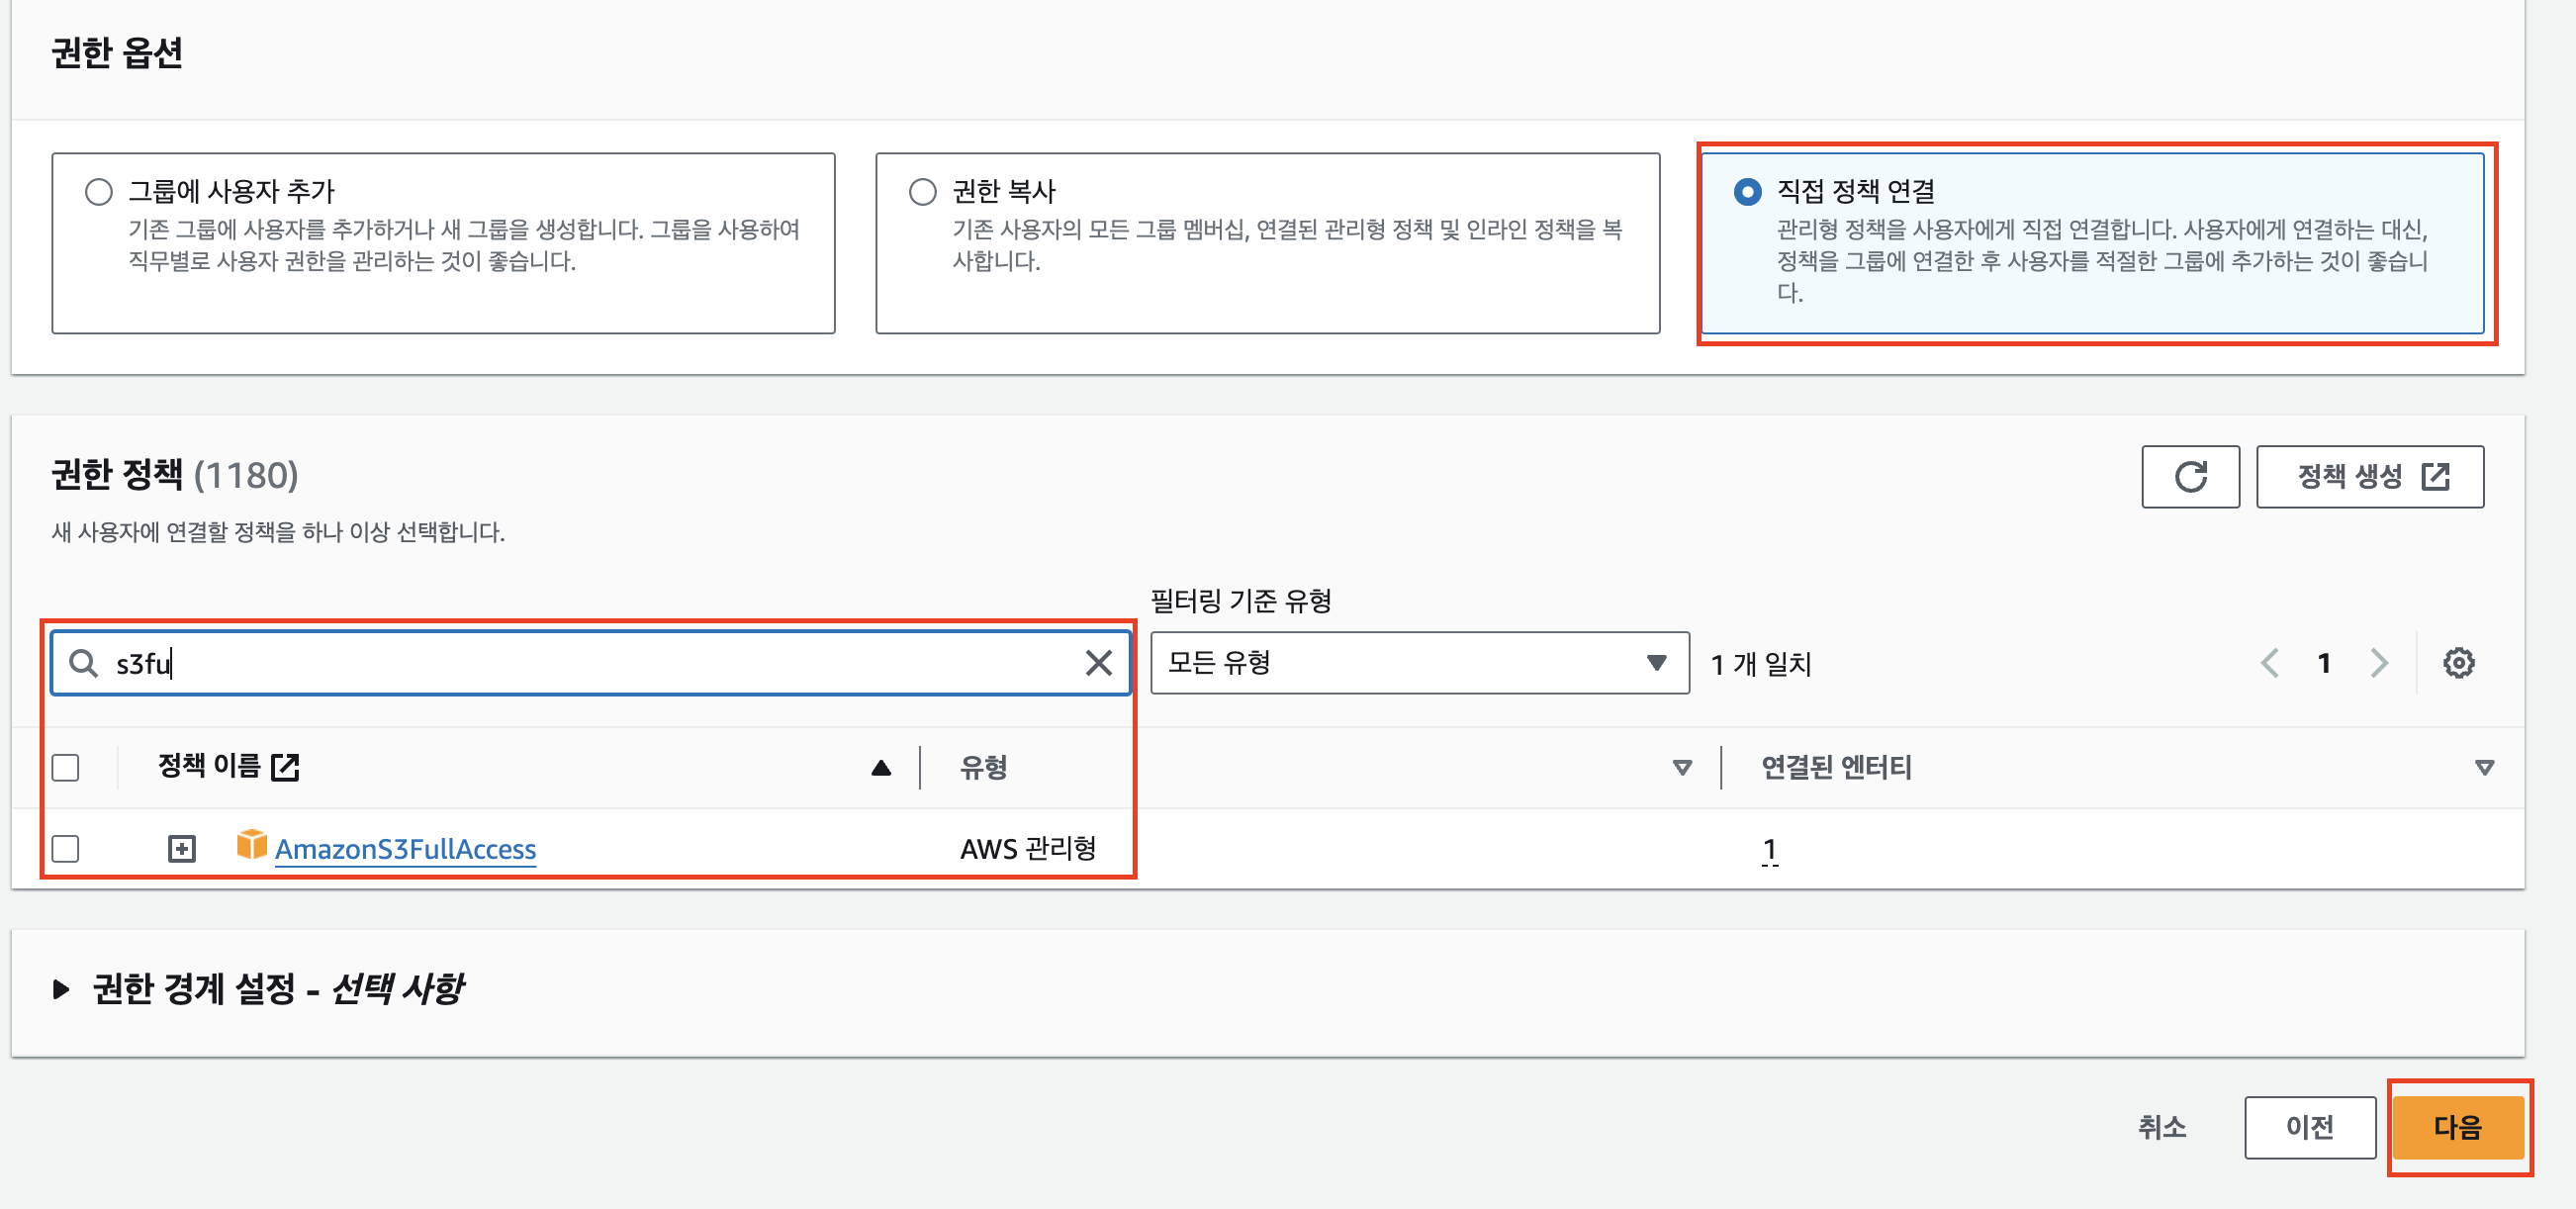Check the AmazonS3FullAccess policy checkbox

coord(66,849)
